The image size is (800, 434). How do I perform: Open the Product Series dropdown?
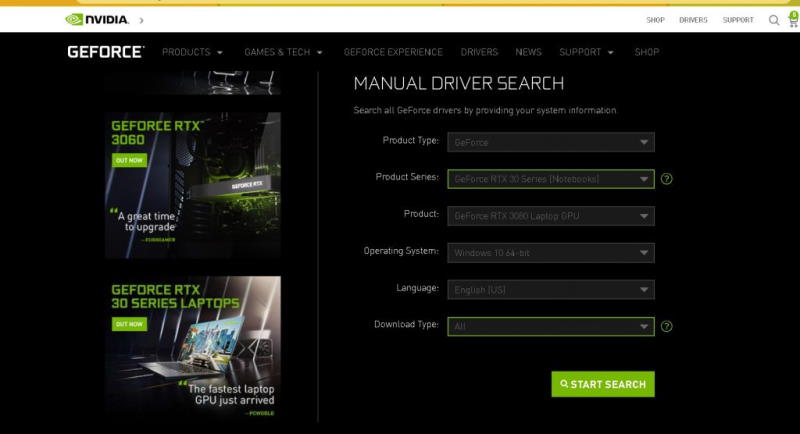(551, 179)
